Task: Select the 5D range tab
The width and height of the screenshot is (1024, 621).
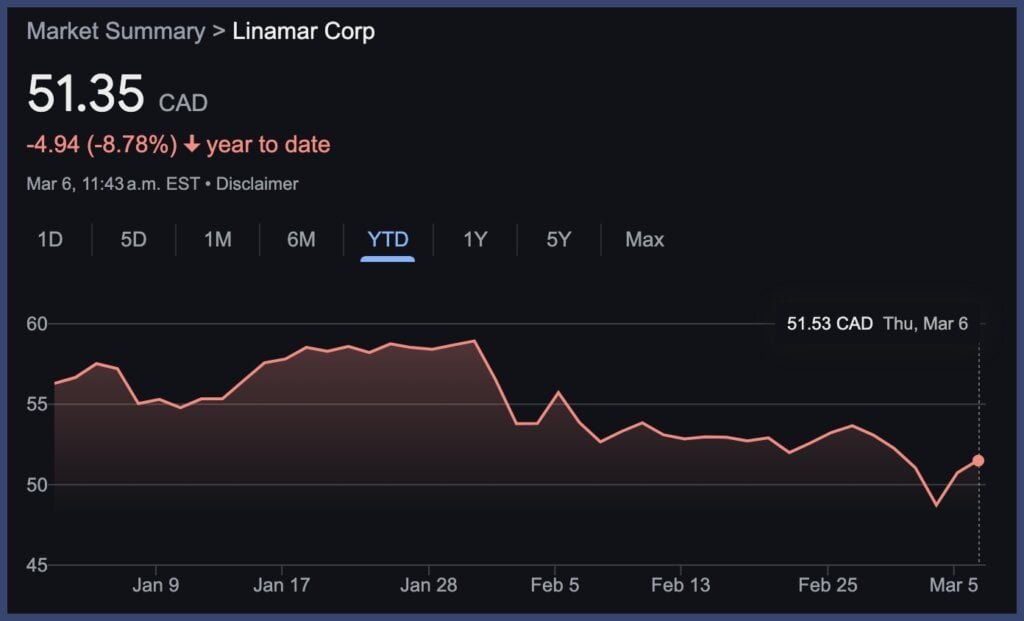Action: click(133, 240)
